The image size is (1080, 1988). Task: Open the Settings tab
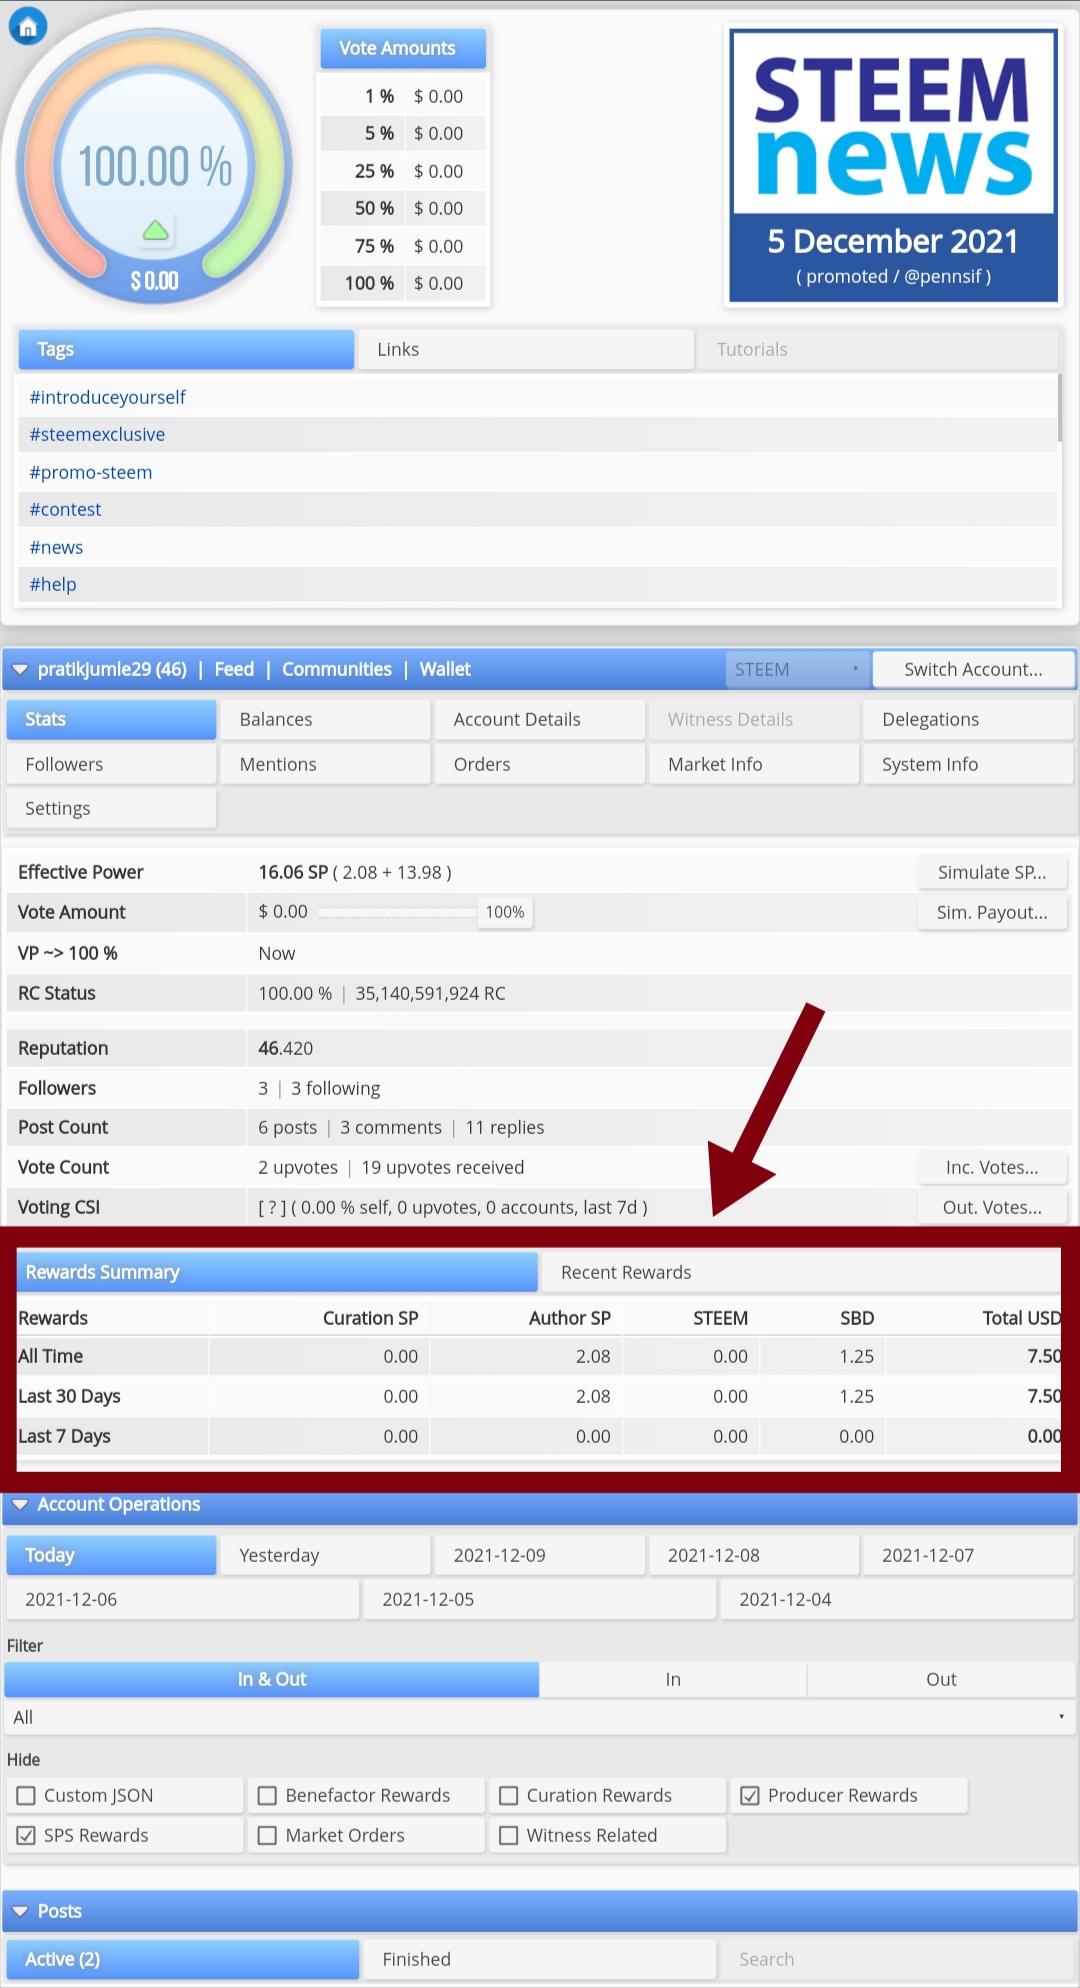pyautogui.click(x=111, y=809)
